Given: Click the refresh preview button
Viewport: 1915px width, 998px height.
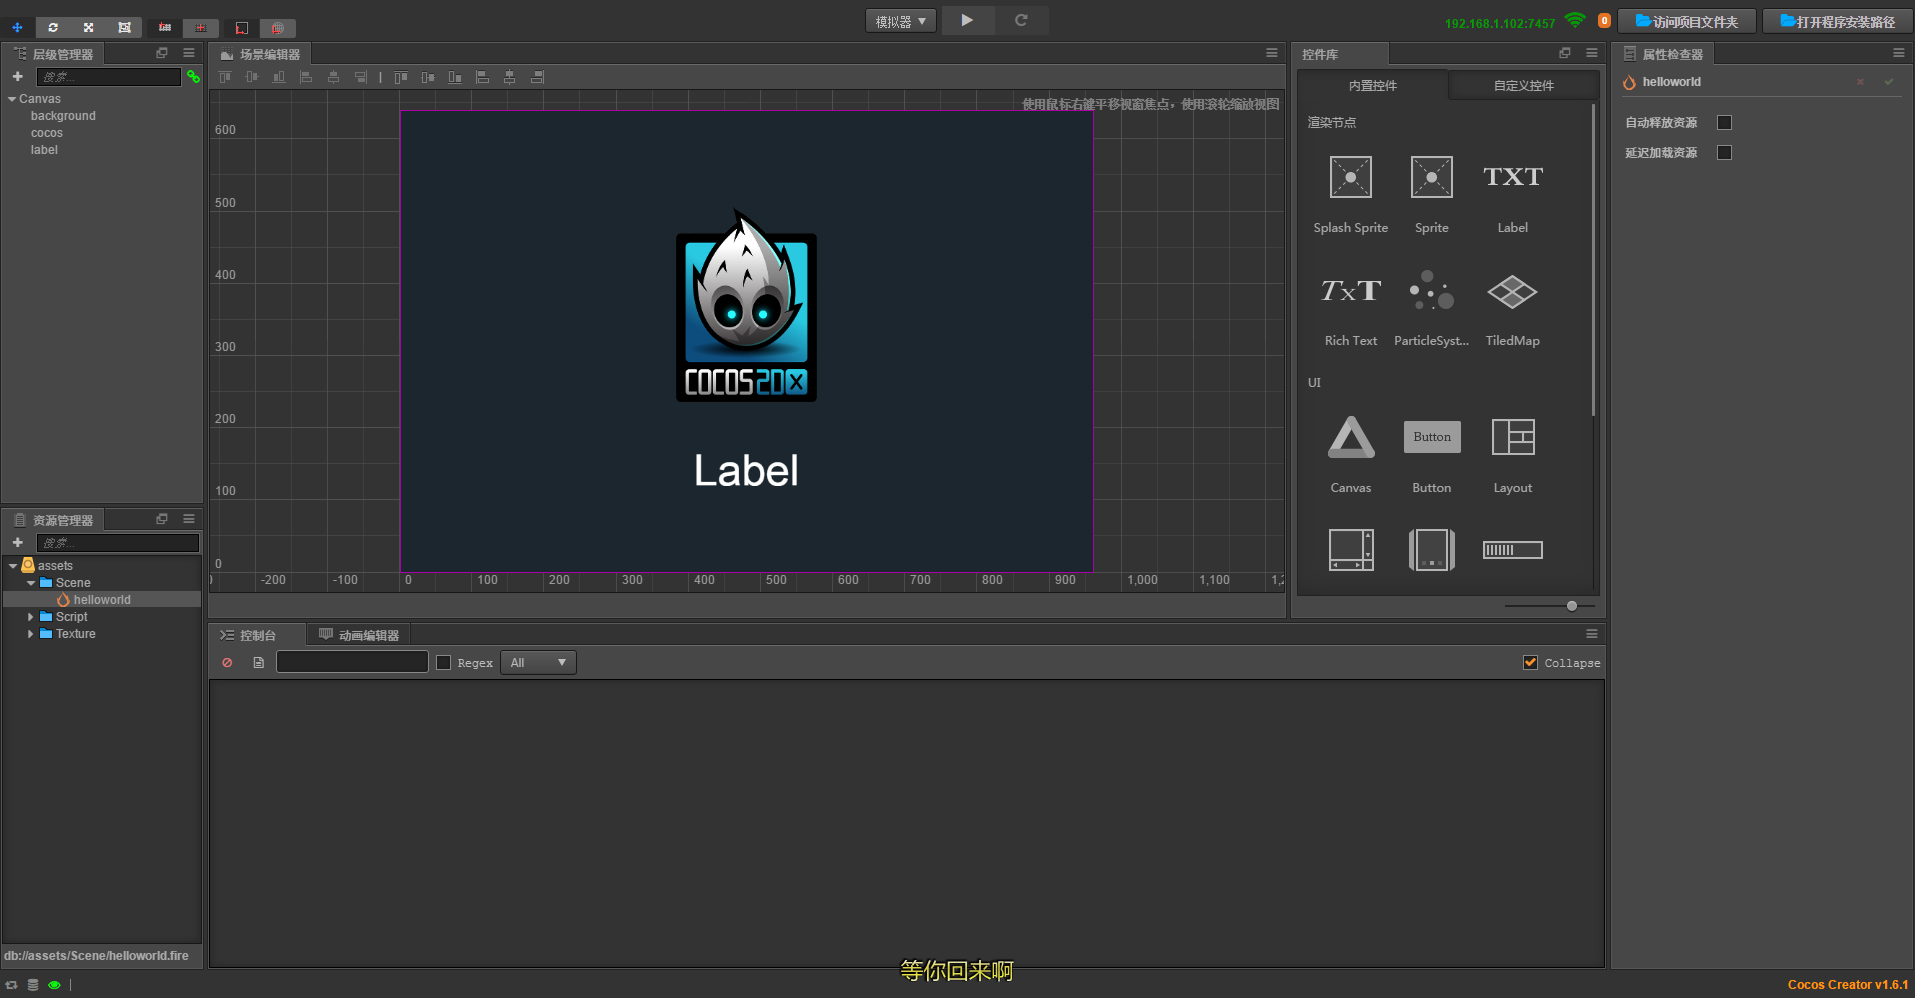Looking at the screenshot, I should [x=1021, y=20].
